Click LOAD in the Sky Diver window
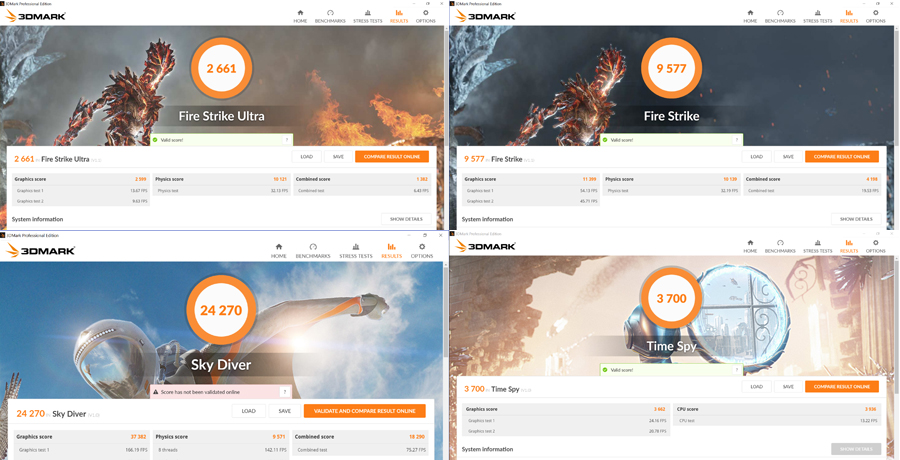 pyautogui.click(x=249, y=411)
